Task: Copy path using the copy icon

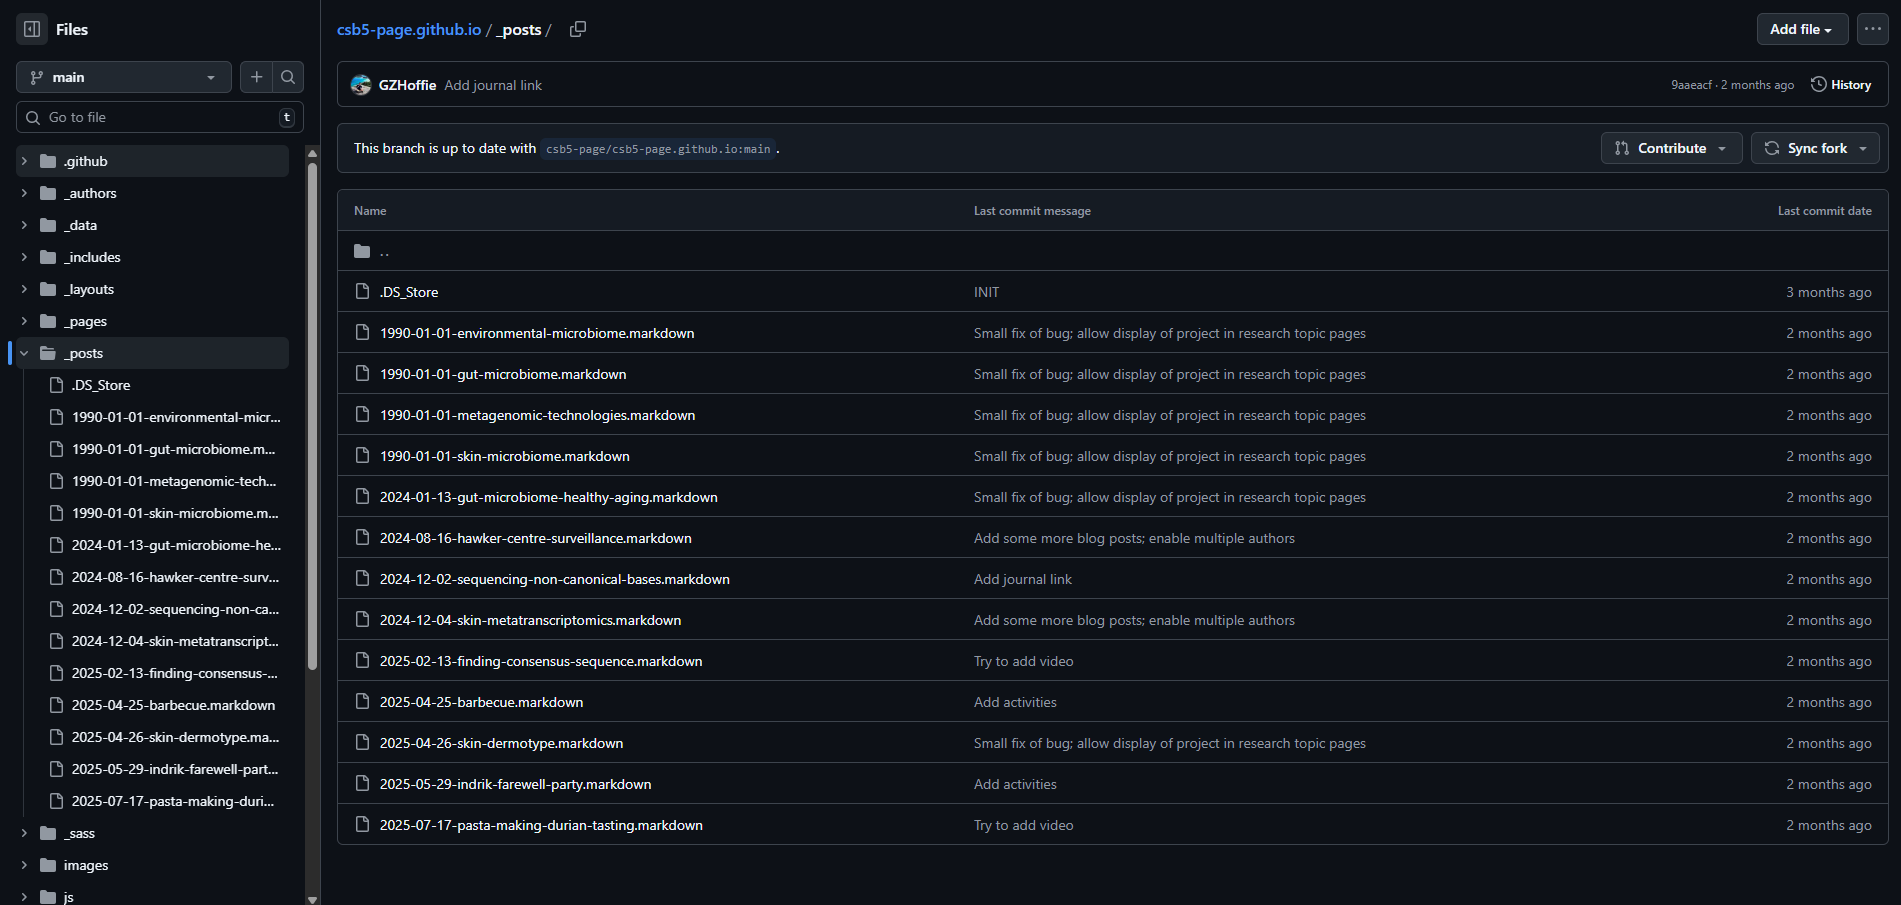Action: [578, 29]
